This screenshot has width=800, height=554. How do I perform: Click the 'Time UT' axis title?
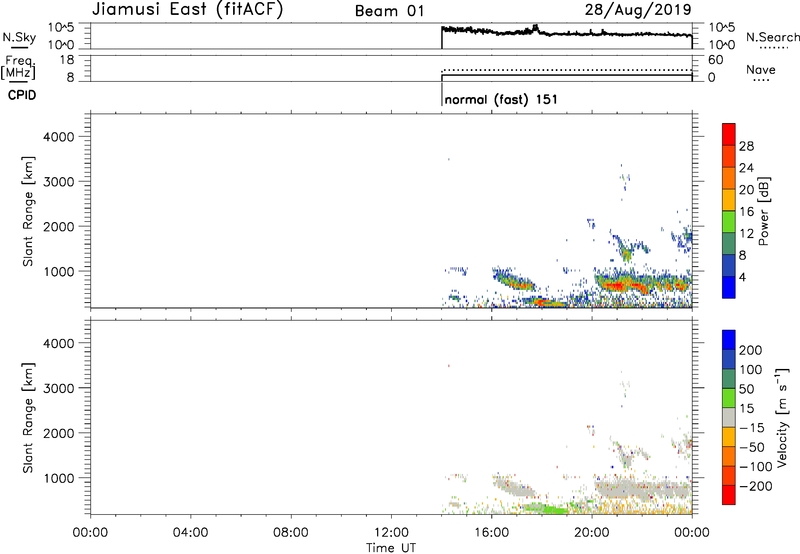[x=391, y=548]
